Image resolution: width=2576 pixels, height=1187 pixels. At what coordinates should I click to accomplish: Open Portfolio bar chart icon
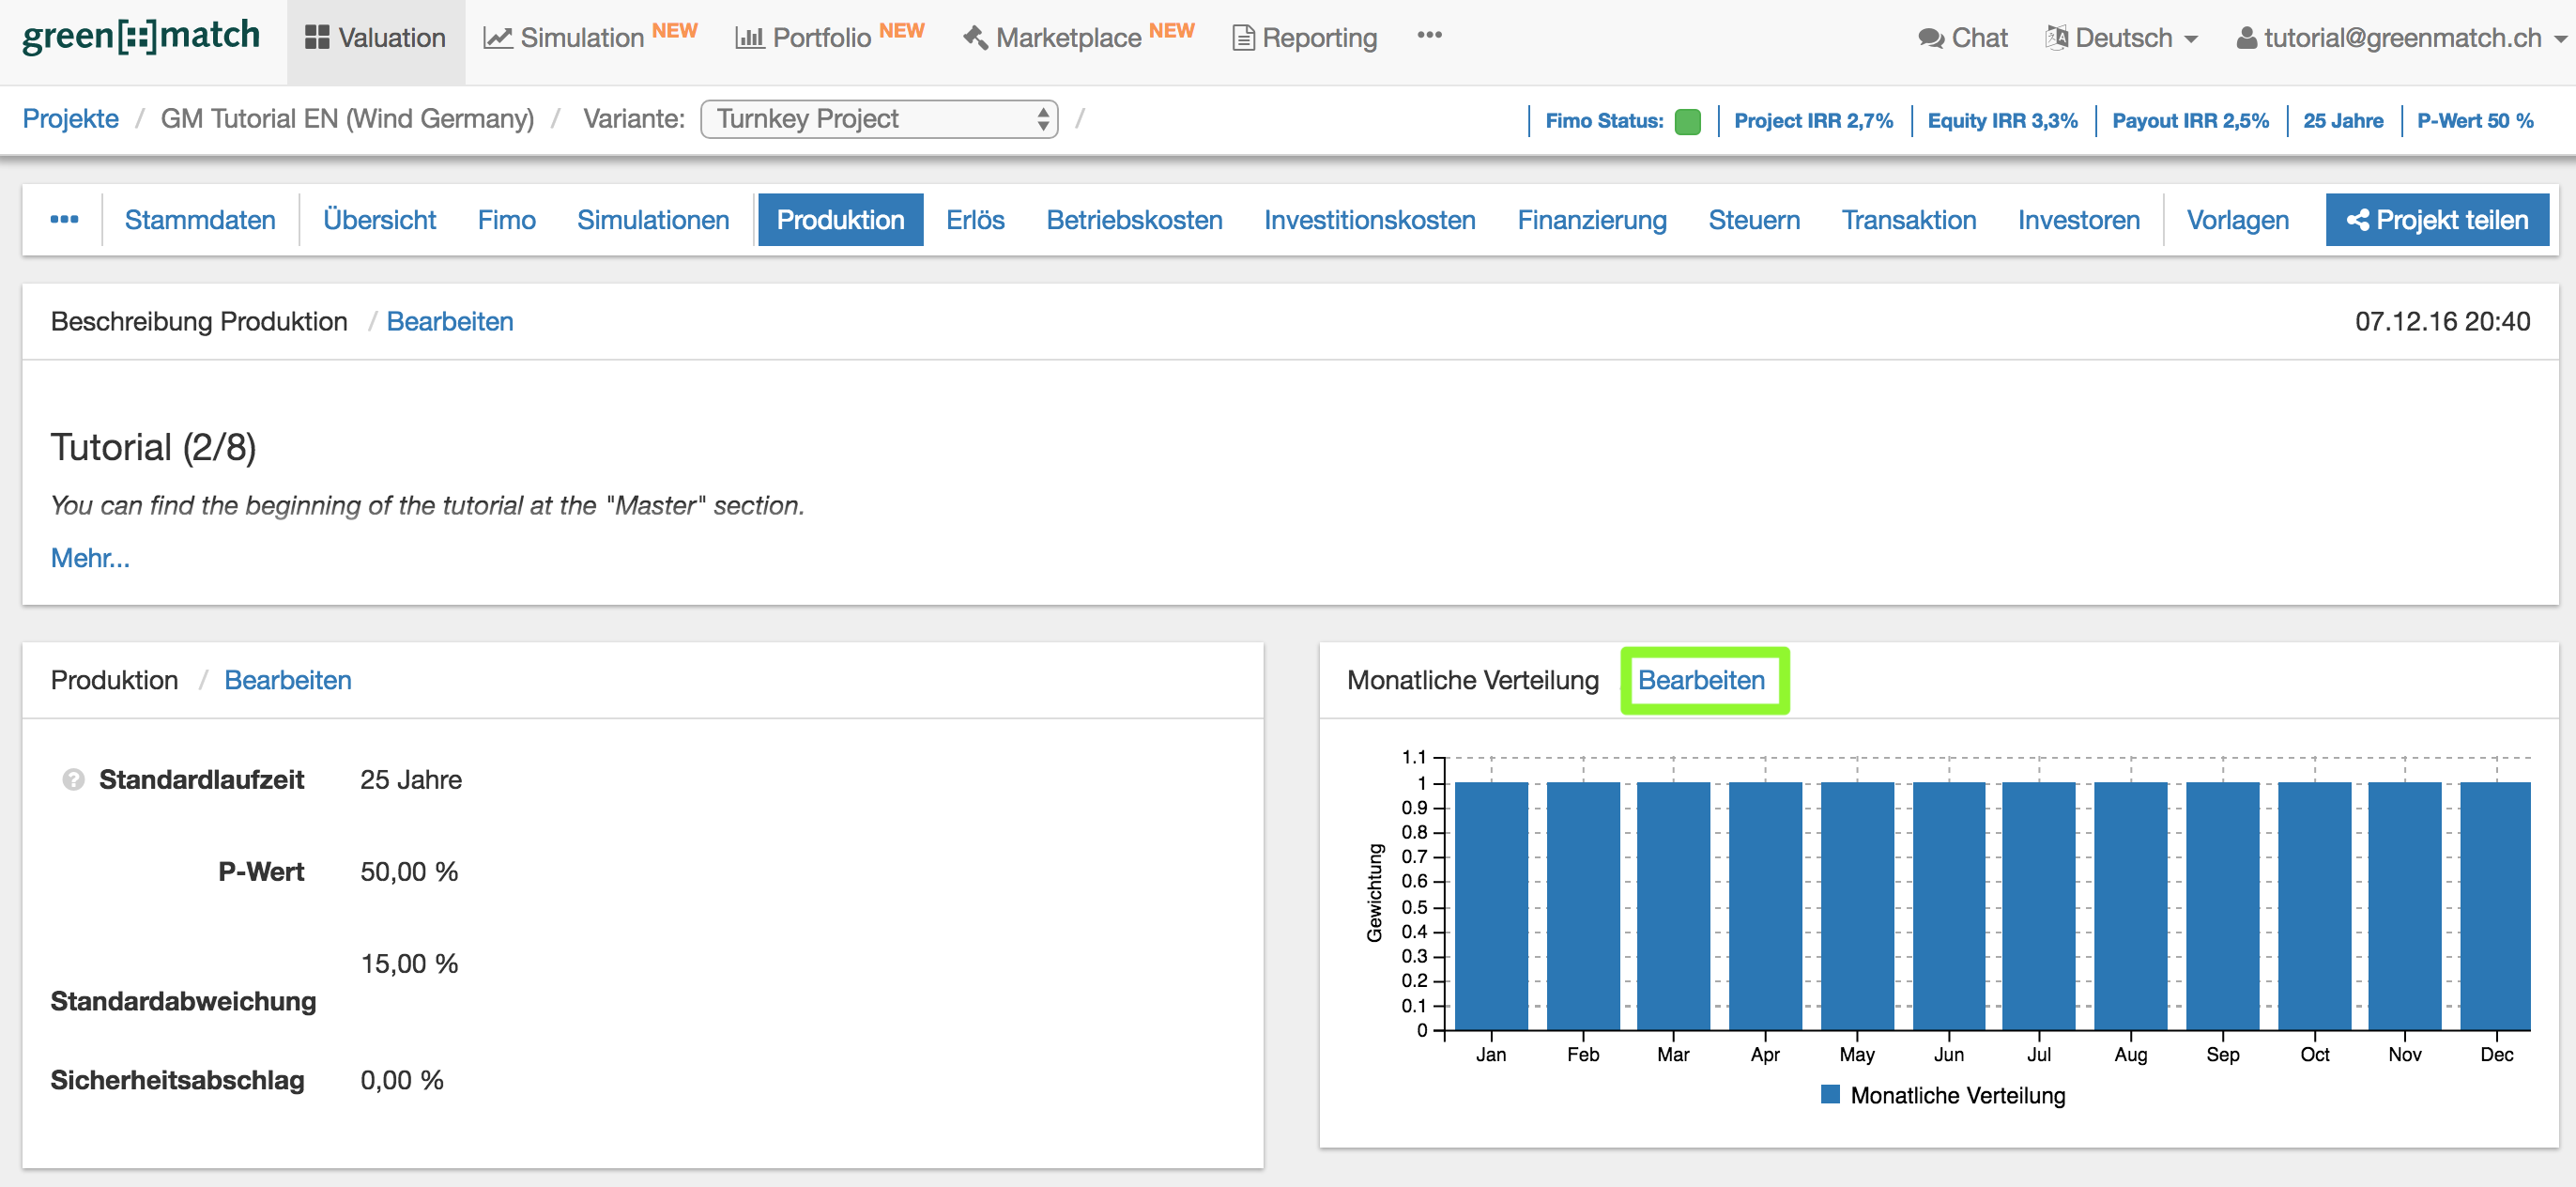pyautogui.click(x=749, y=38)
